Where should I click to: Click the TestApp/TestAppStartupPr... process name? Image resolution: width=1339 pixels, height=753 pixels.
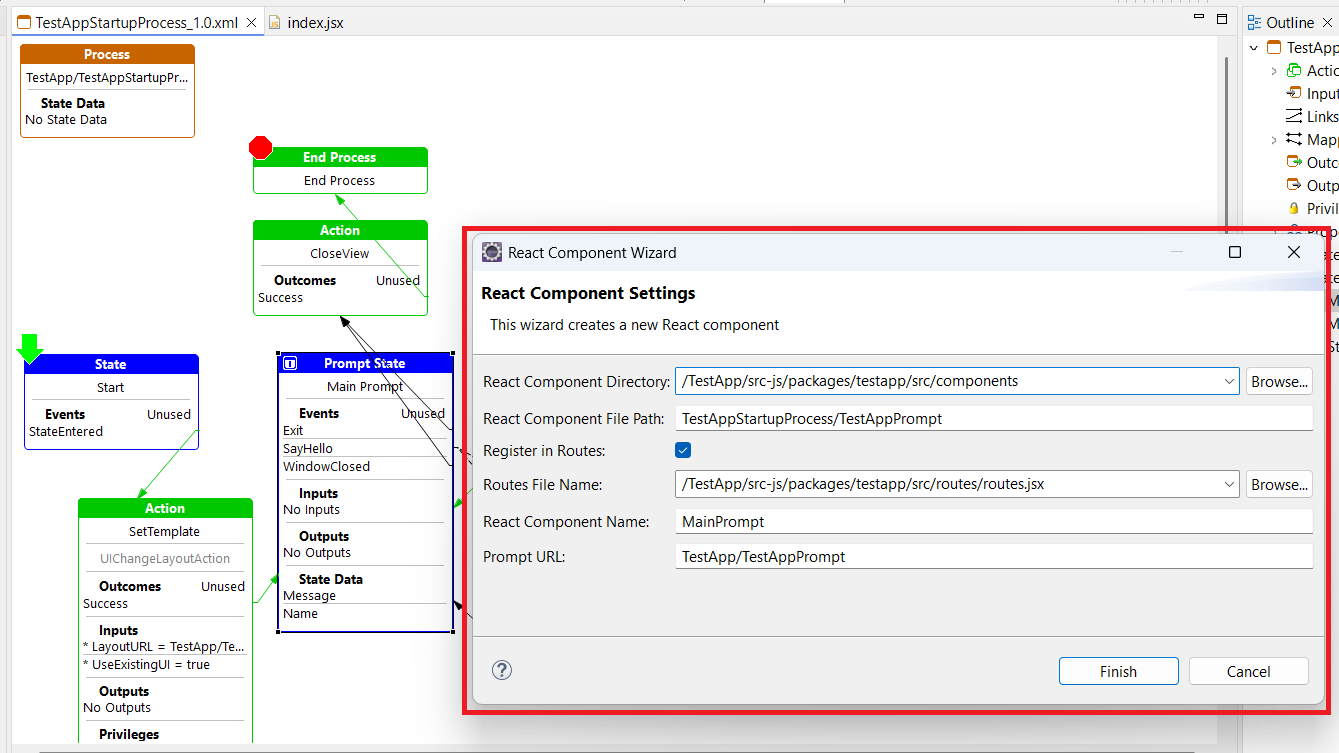107,77
